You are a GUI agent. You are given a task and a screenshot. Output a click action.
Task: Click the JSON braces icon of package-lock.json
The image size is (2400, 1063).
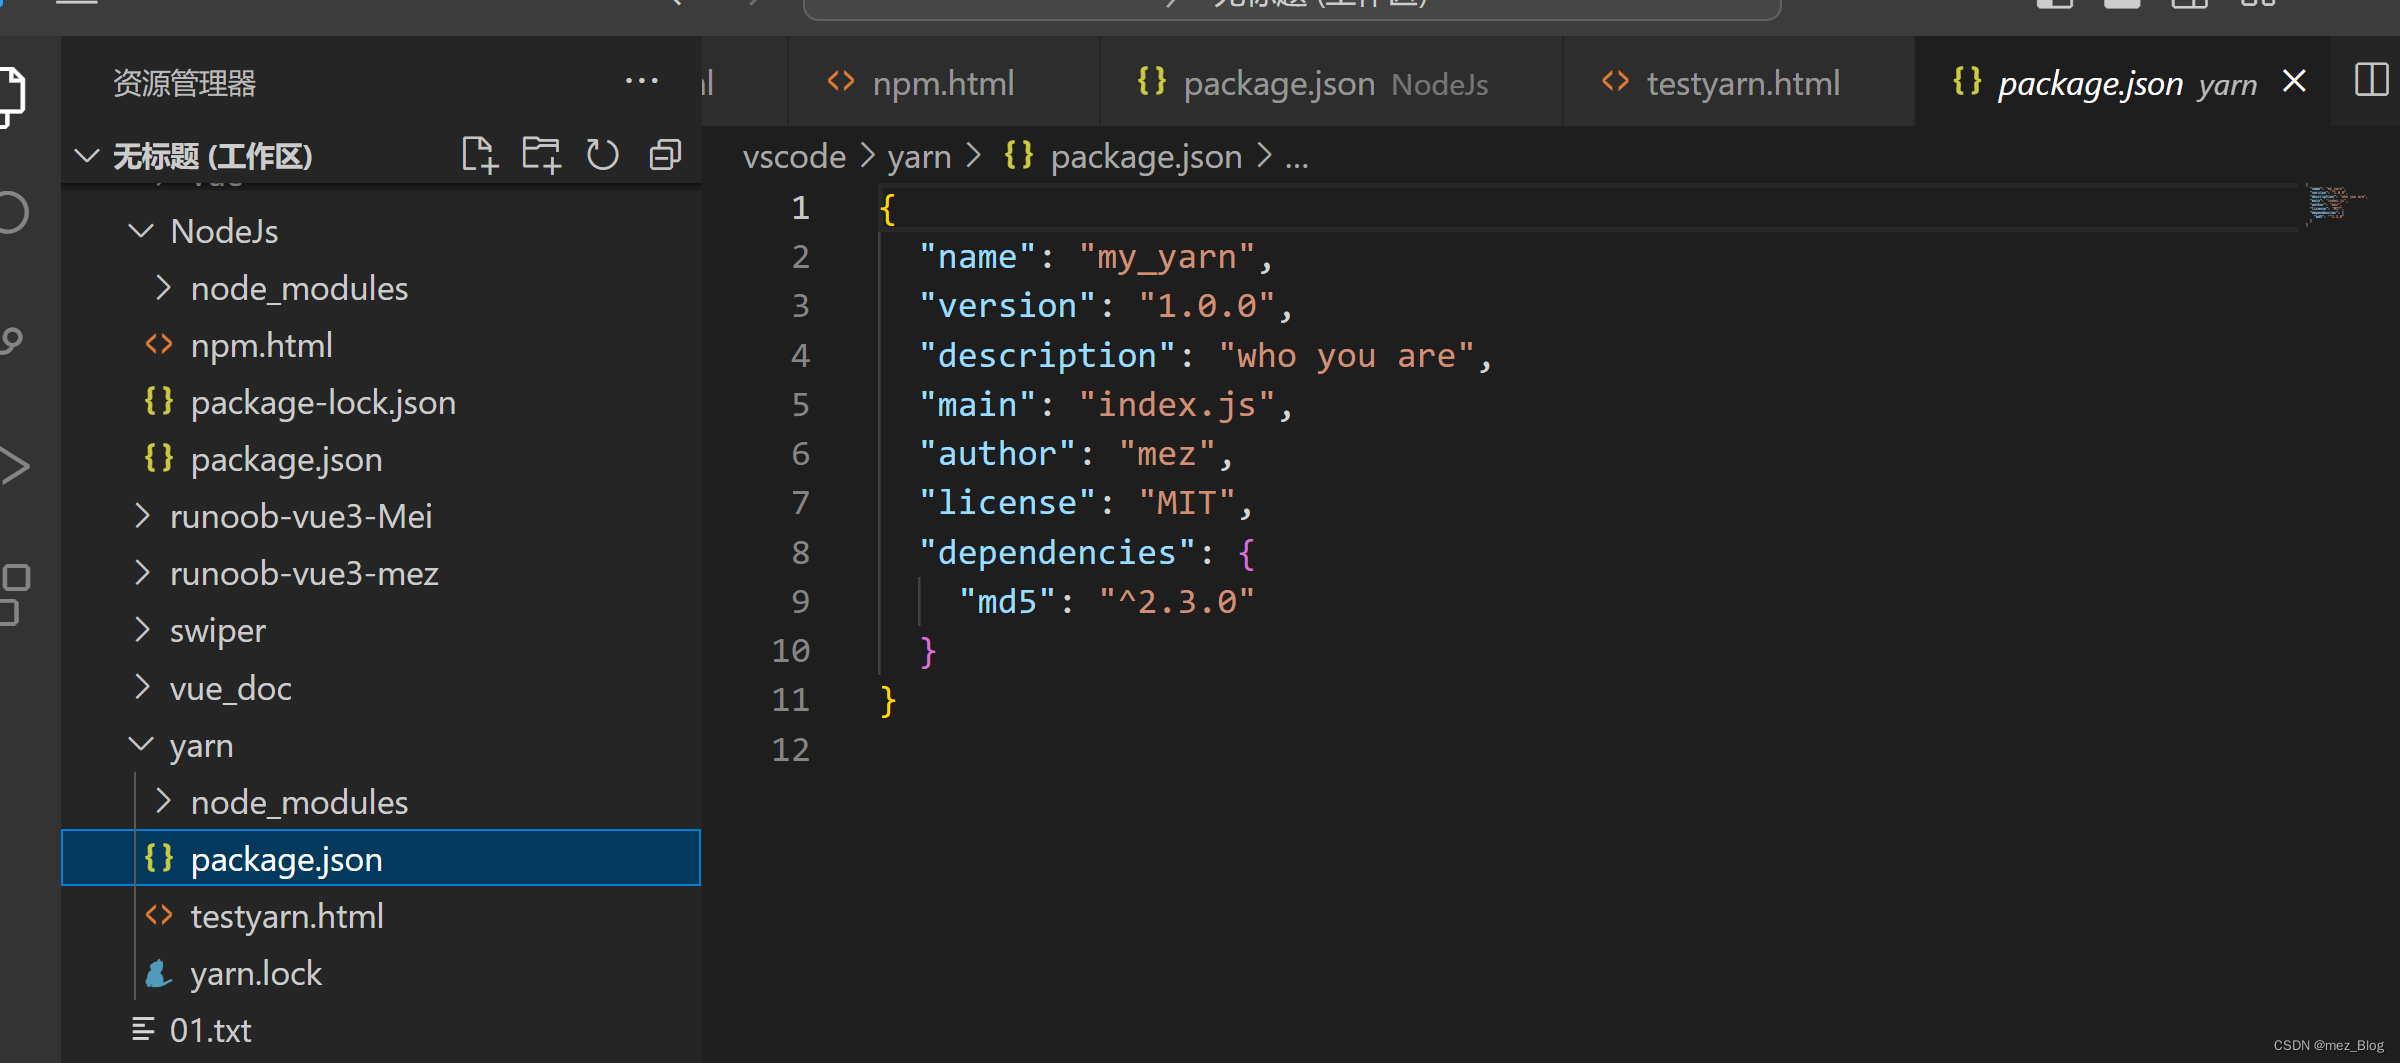159,402
